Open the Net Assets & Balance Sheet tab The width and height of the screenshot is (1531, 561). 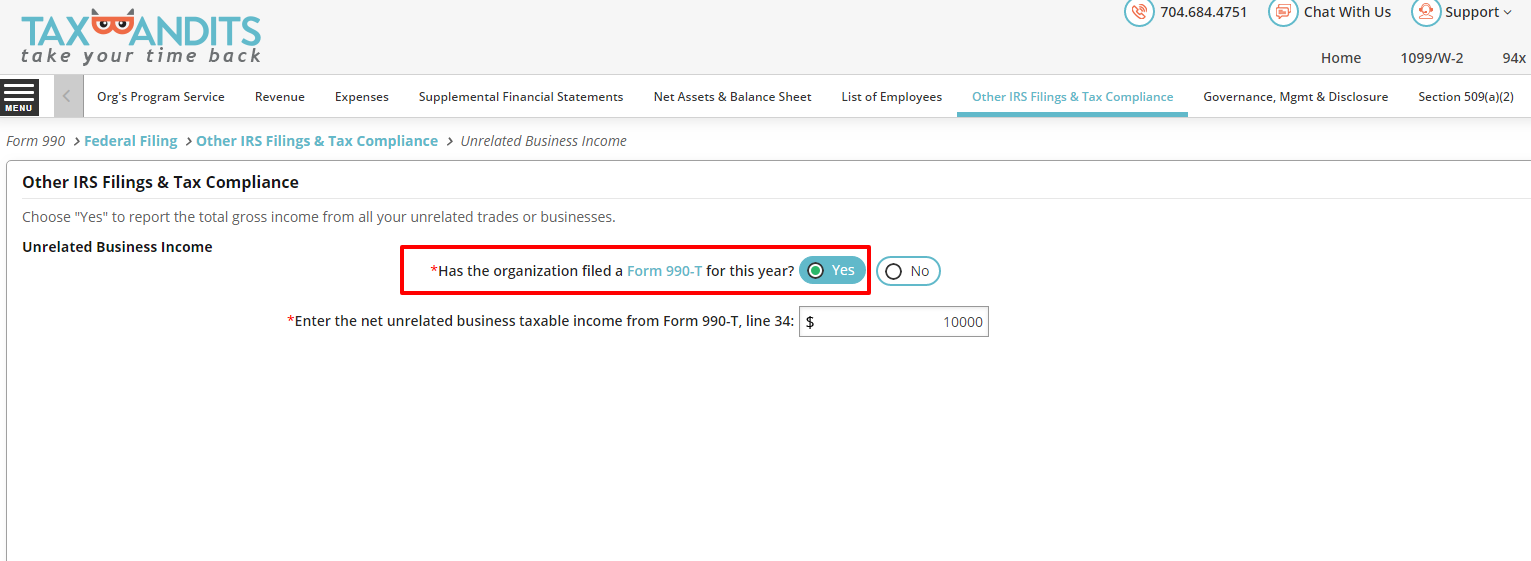click(733, 97)
